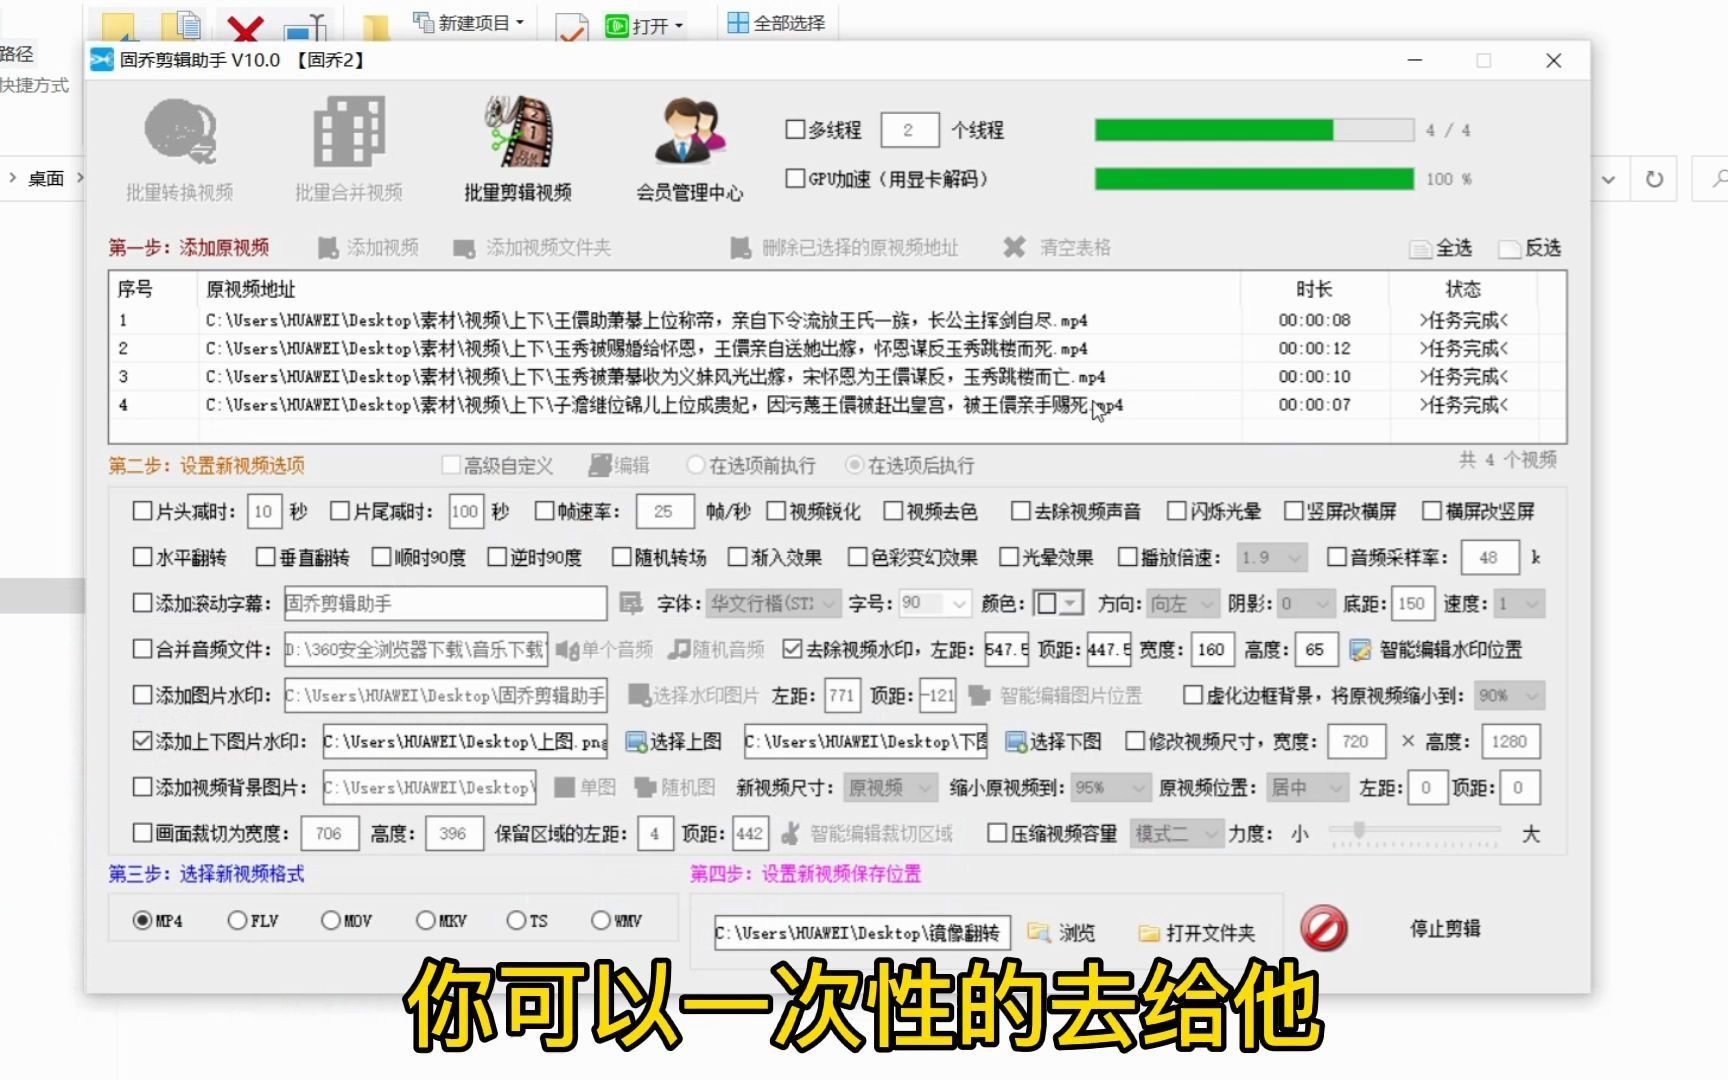Uncheck 去除视频水印 checkbox

pyautogui.click(x=792, y=649)
